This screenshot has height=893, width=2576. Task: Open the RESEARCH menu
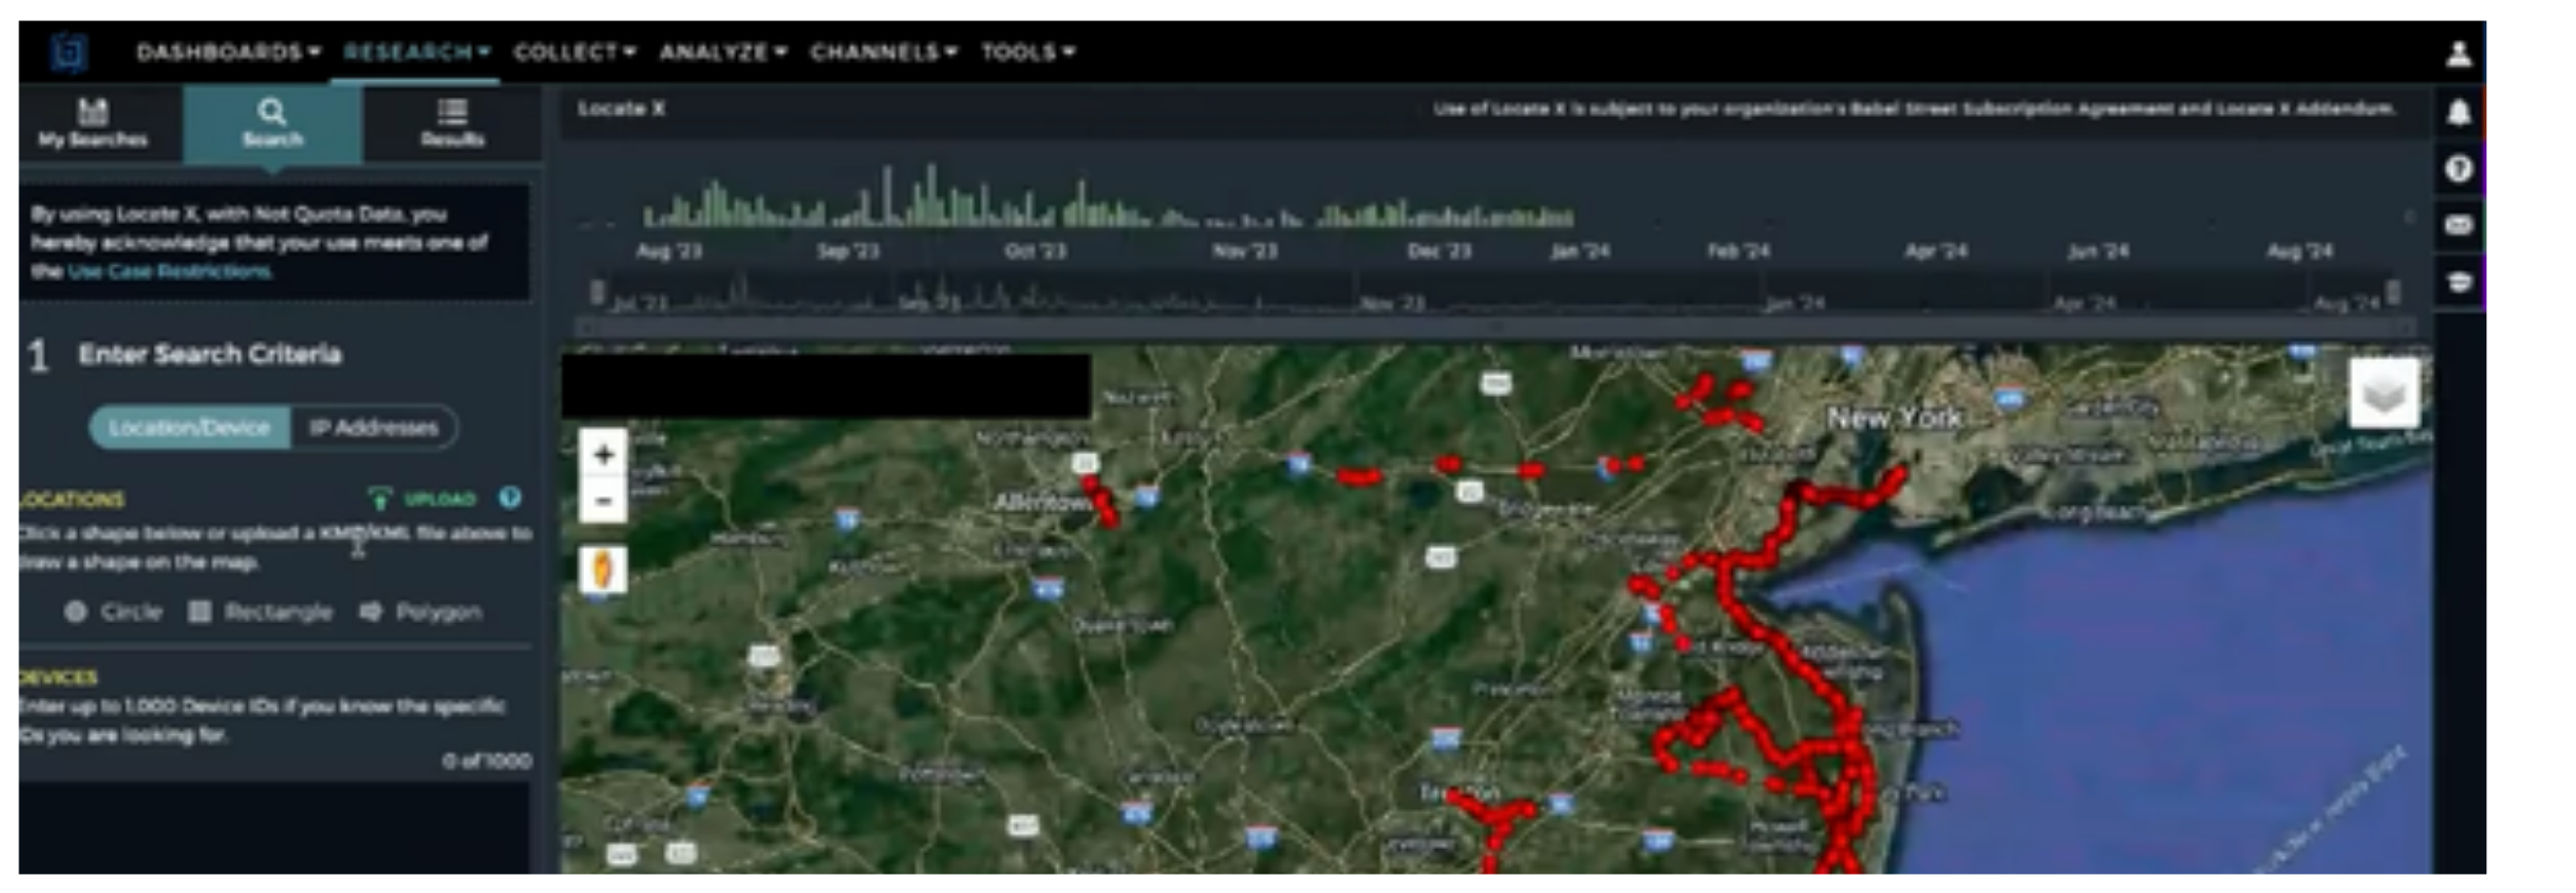tap(416, 52)
